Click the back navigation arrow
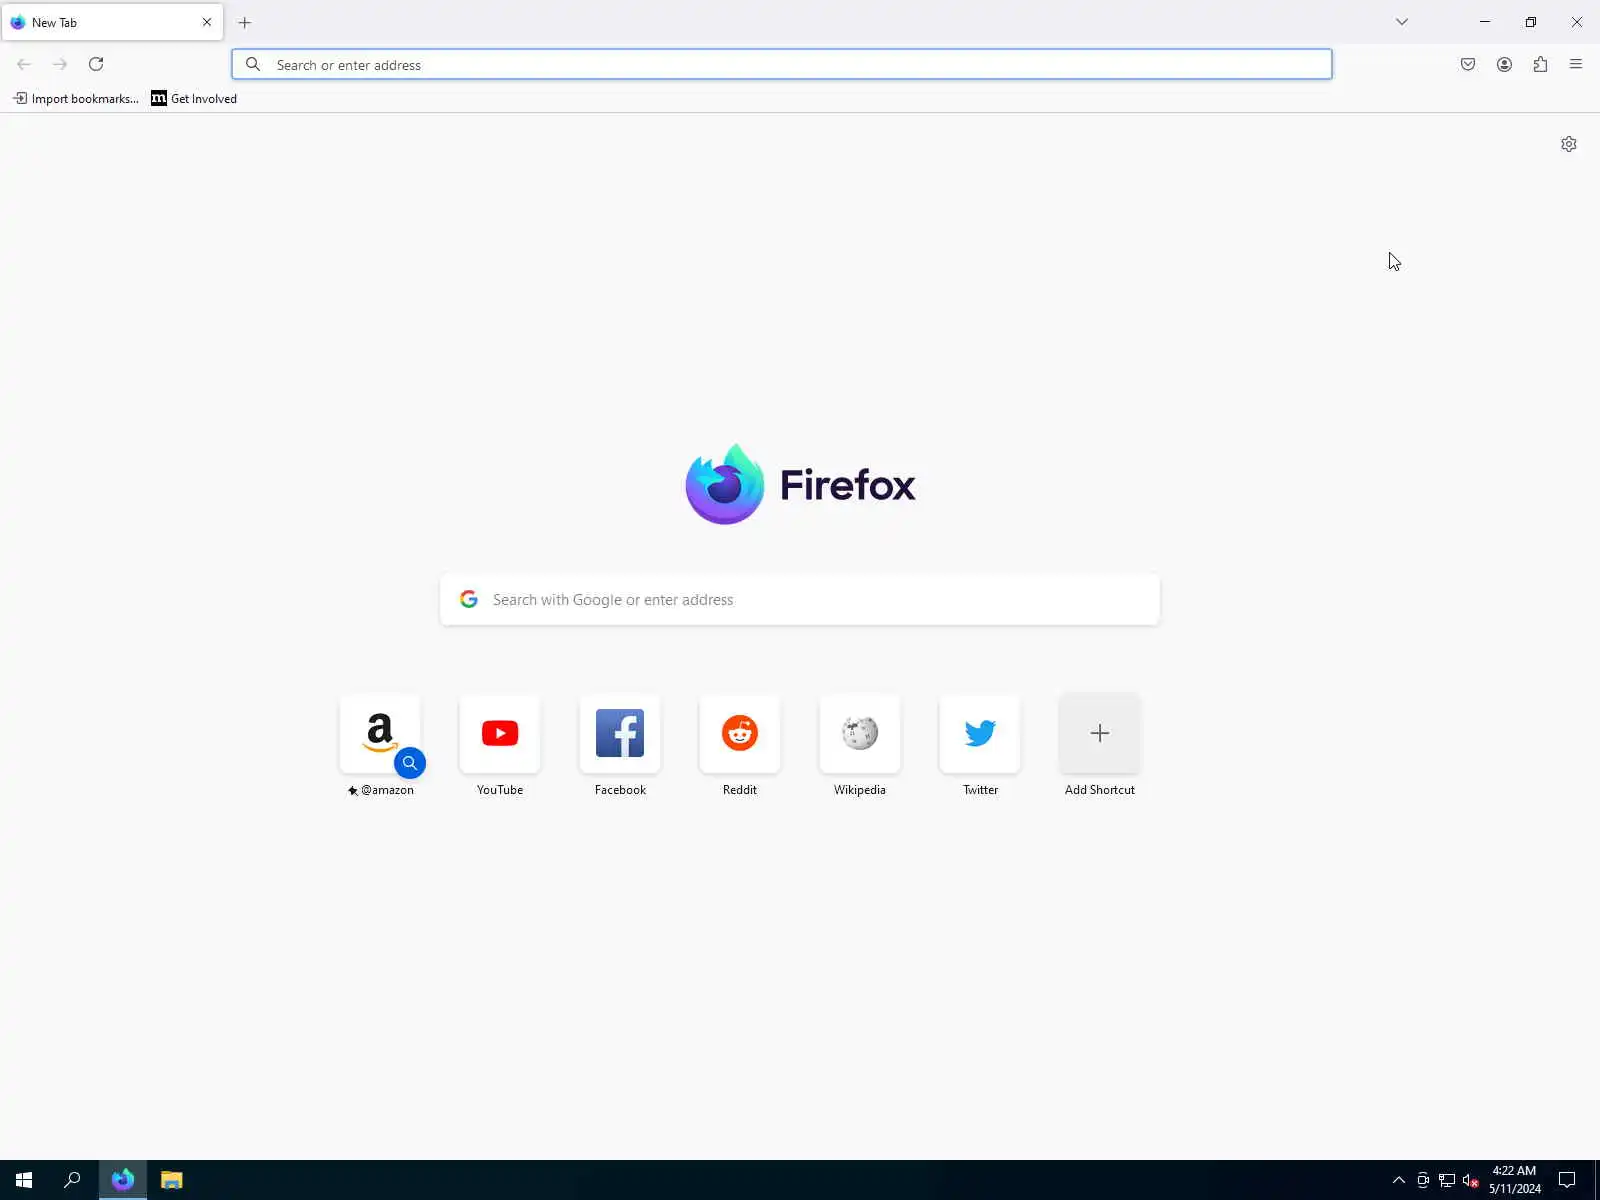 point(24,64)
